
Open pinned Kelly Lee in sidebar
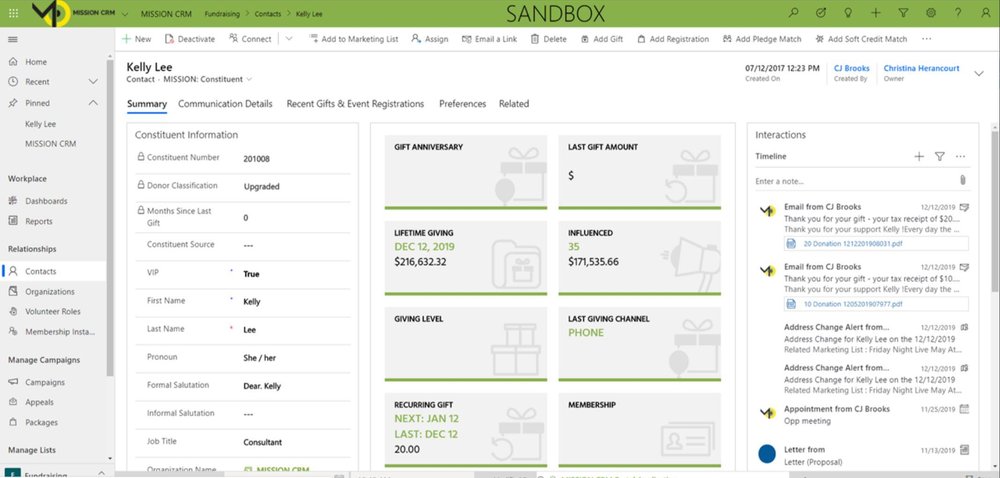click(41, 124)
